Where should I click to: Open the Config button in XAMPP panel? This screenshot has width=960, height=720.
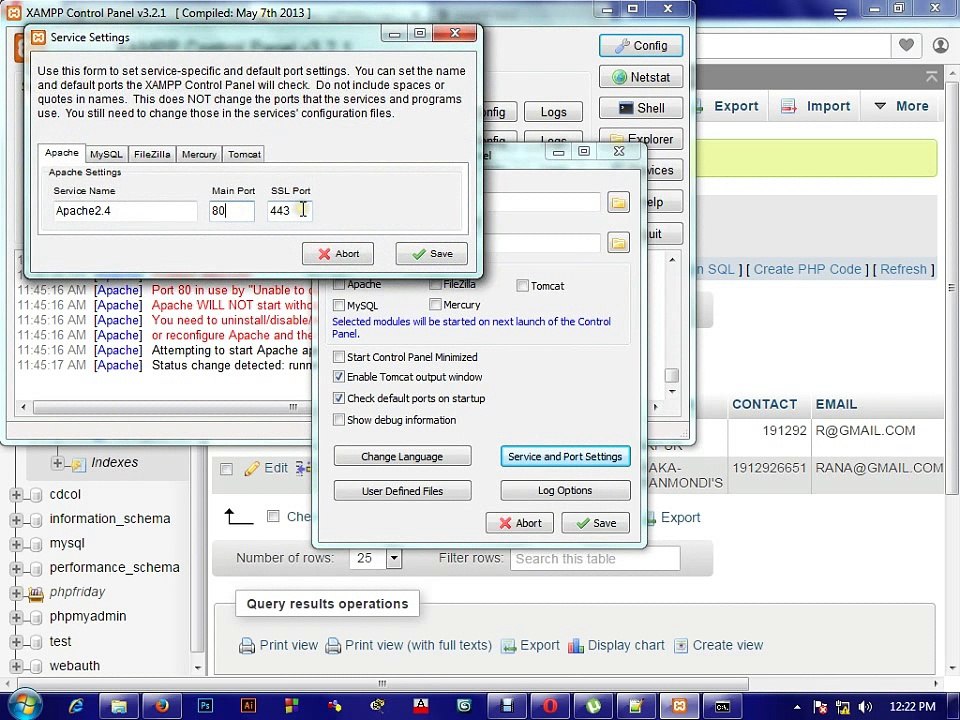pos(641,45)
